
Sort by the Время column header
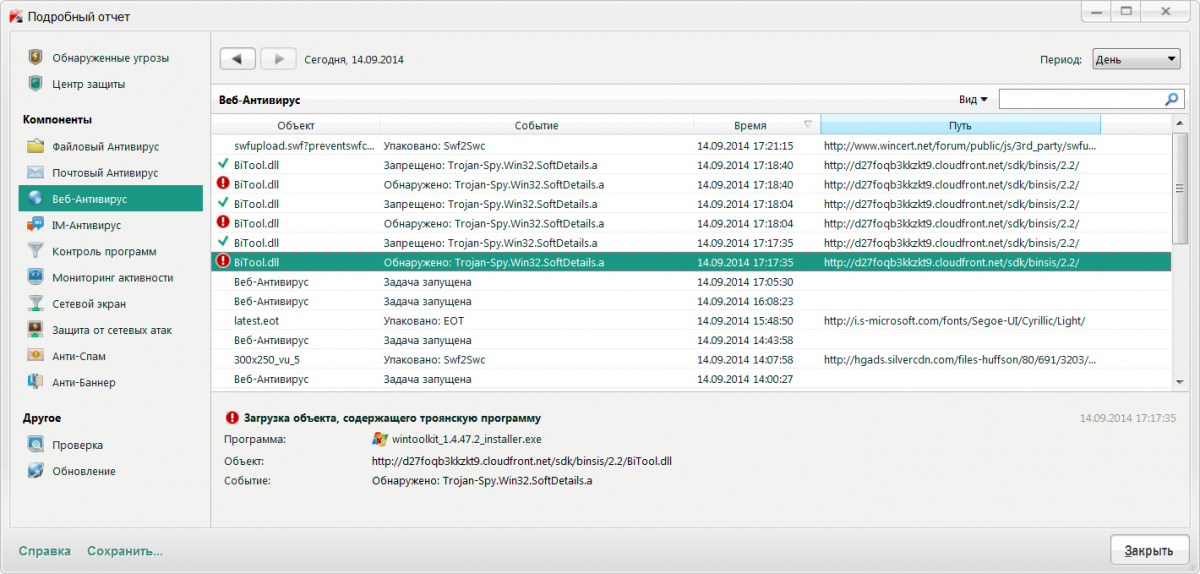click(756, 125)
